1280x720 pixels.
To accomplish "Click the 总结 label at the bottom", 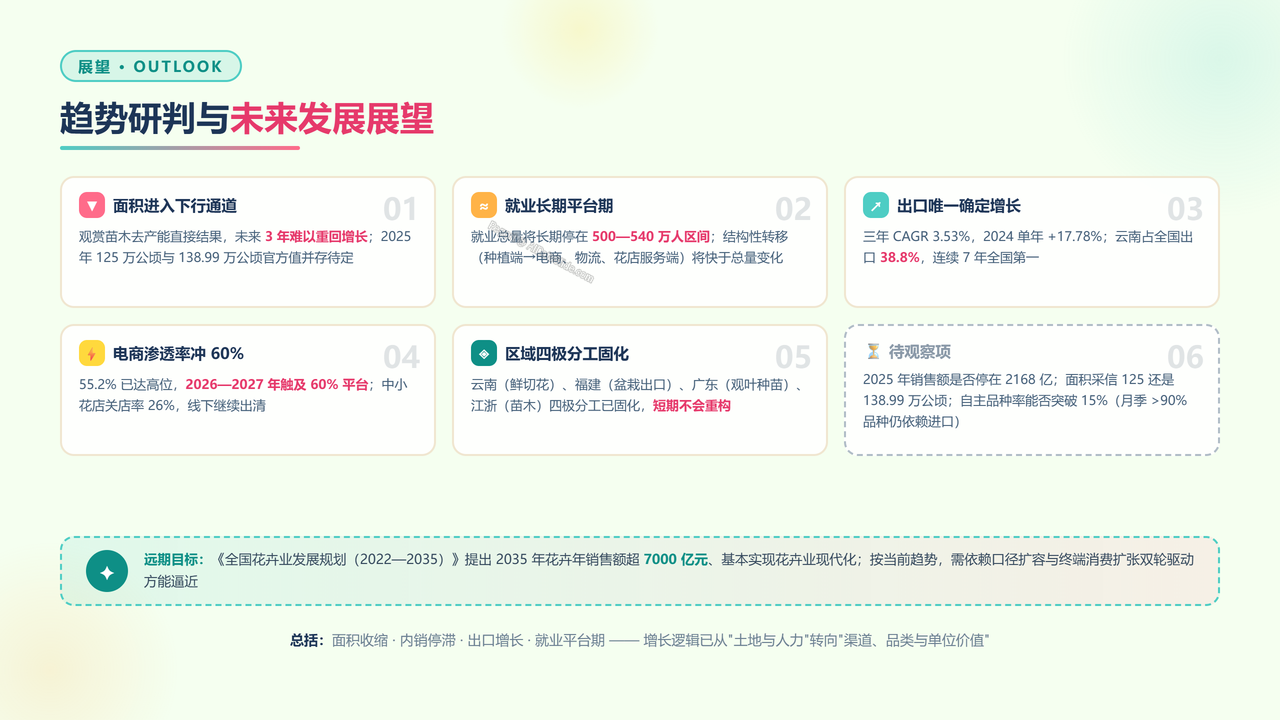I will click(307, 640).
